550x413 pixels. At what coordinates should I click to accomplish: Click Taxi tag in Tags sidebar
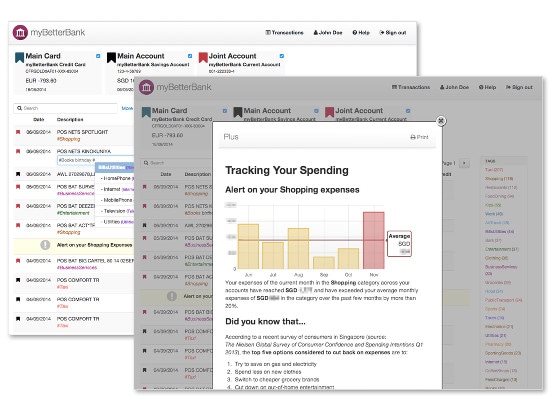(494, 170)
